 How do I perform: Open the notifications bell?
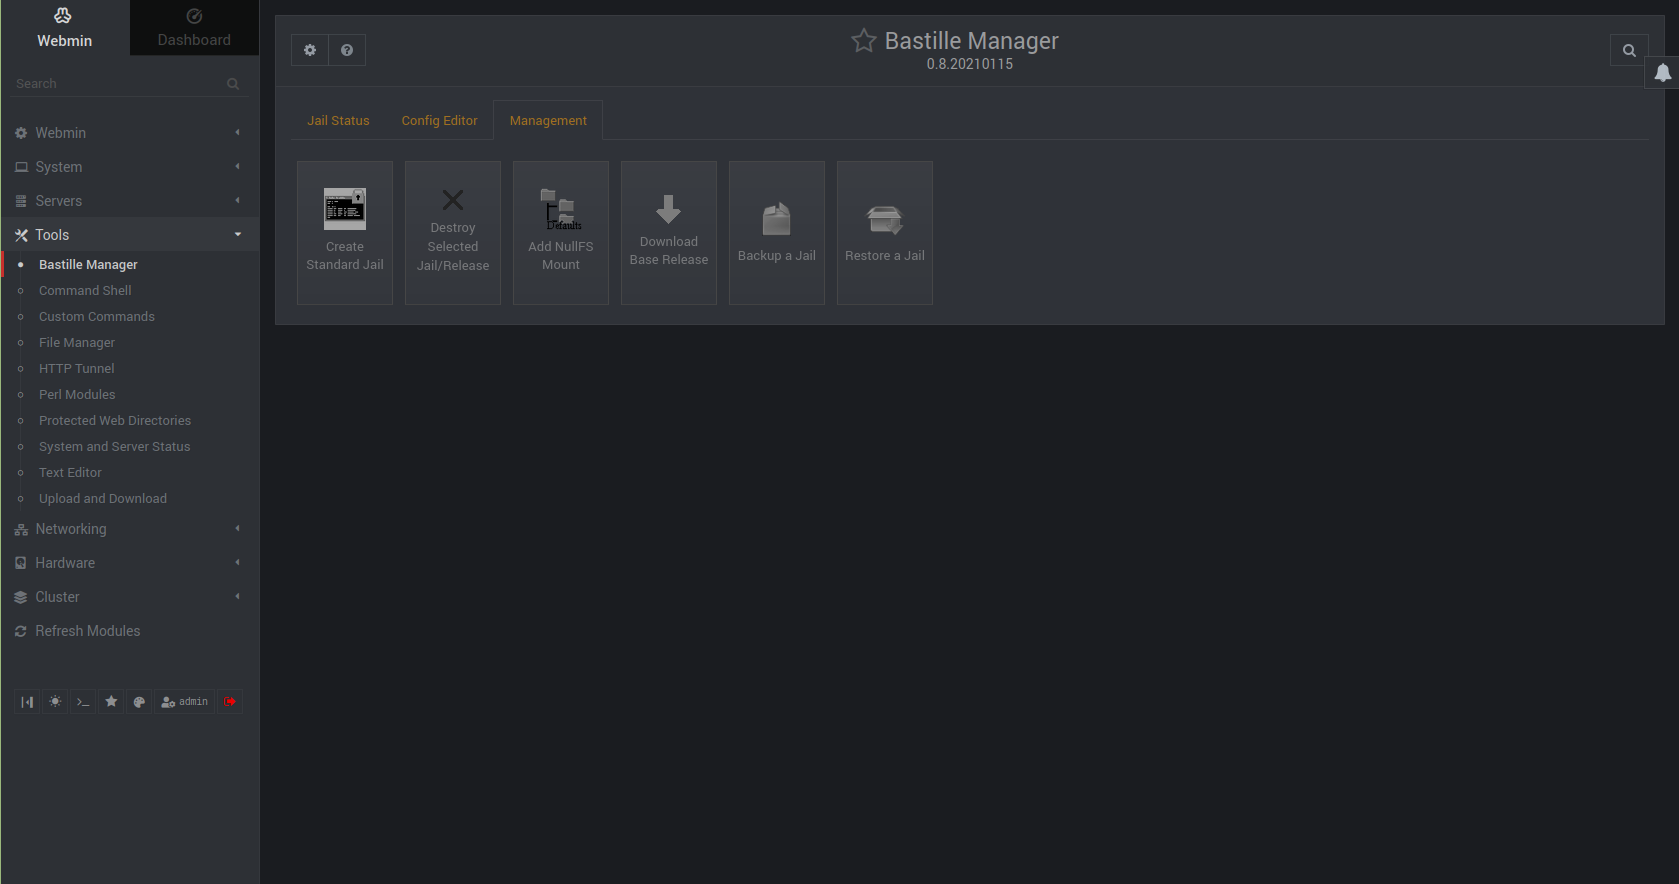(x=1662, y=73)
